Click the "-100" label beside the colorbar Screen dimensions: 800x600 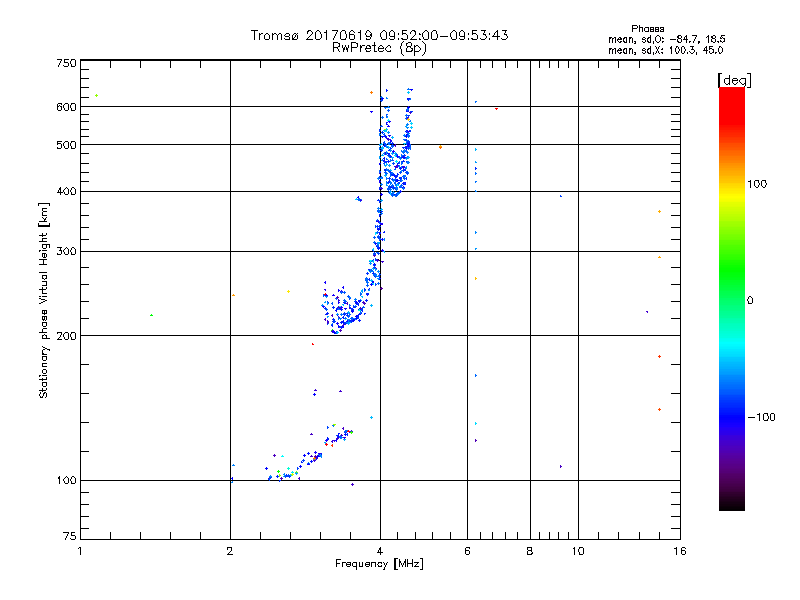coord(762,417)
